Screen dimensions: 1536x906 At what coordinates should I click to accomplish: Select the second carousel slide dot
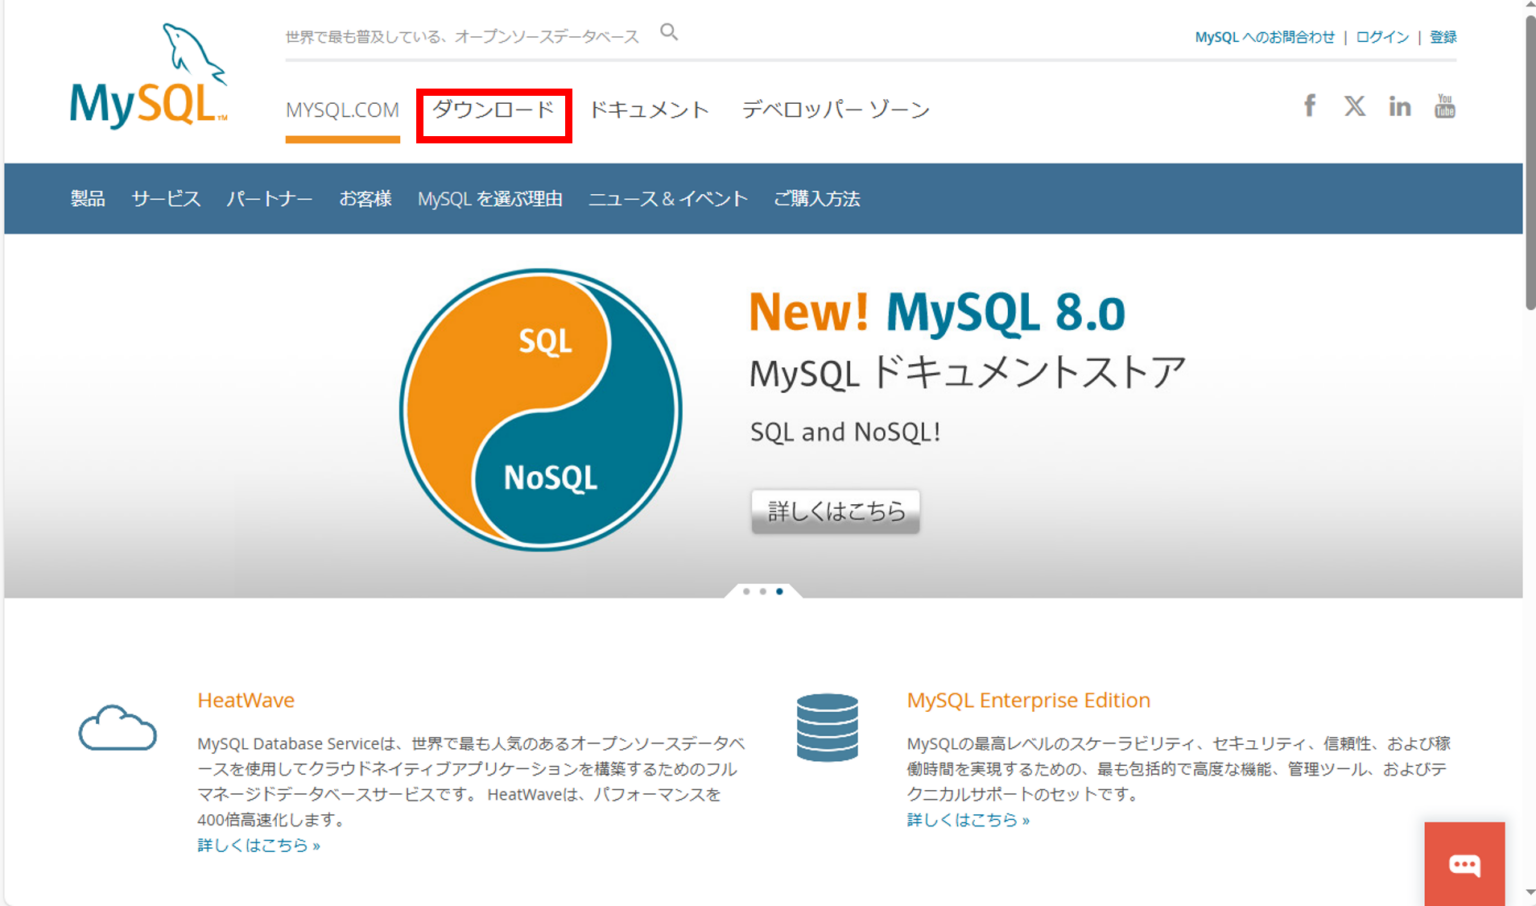coord(762,592)
